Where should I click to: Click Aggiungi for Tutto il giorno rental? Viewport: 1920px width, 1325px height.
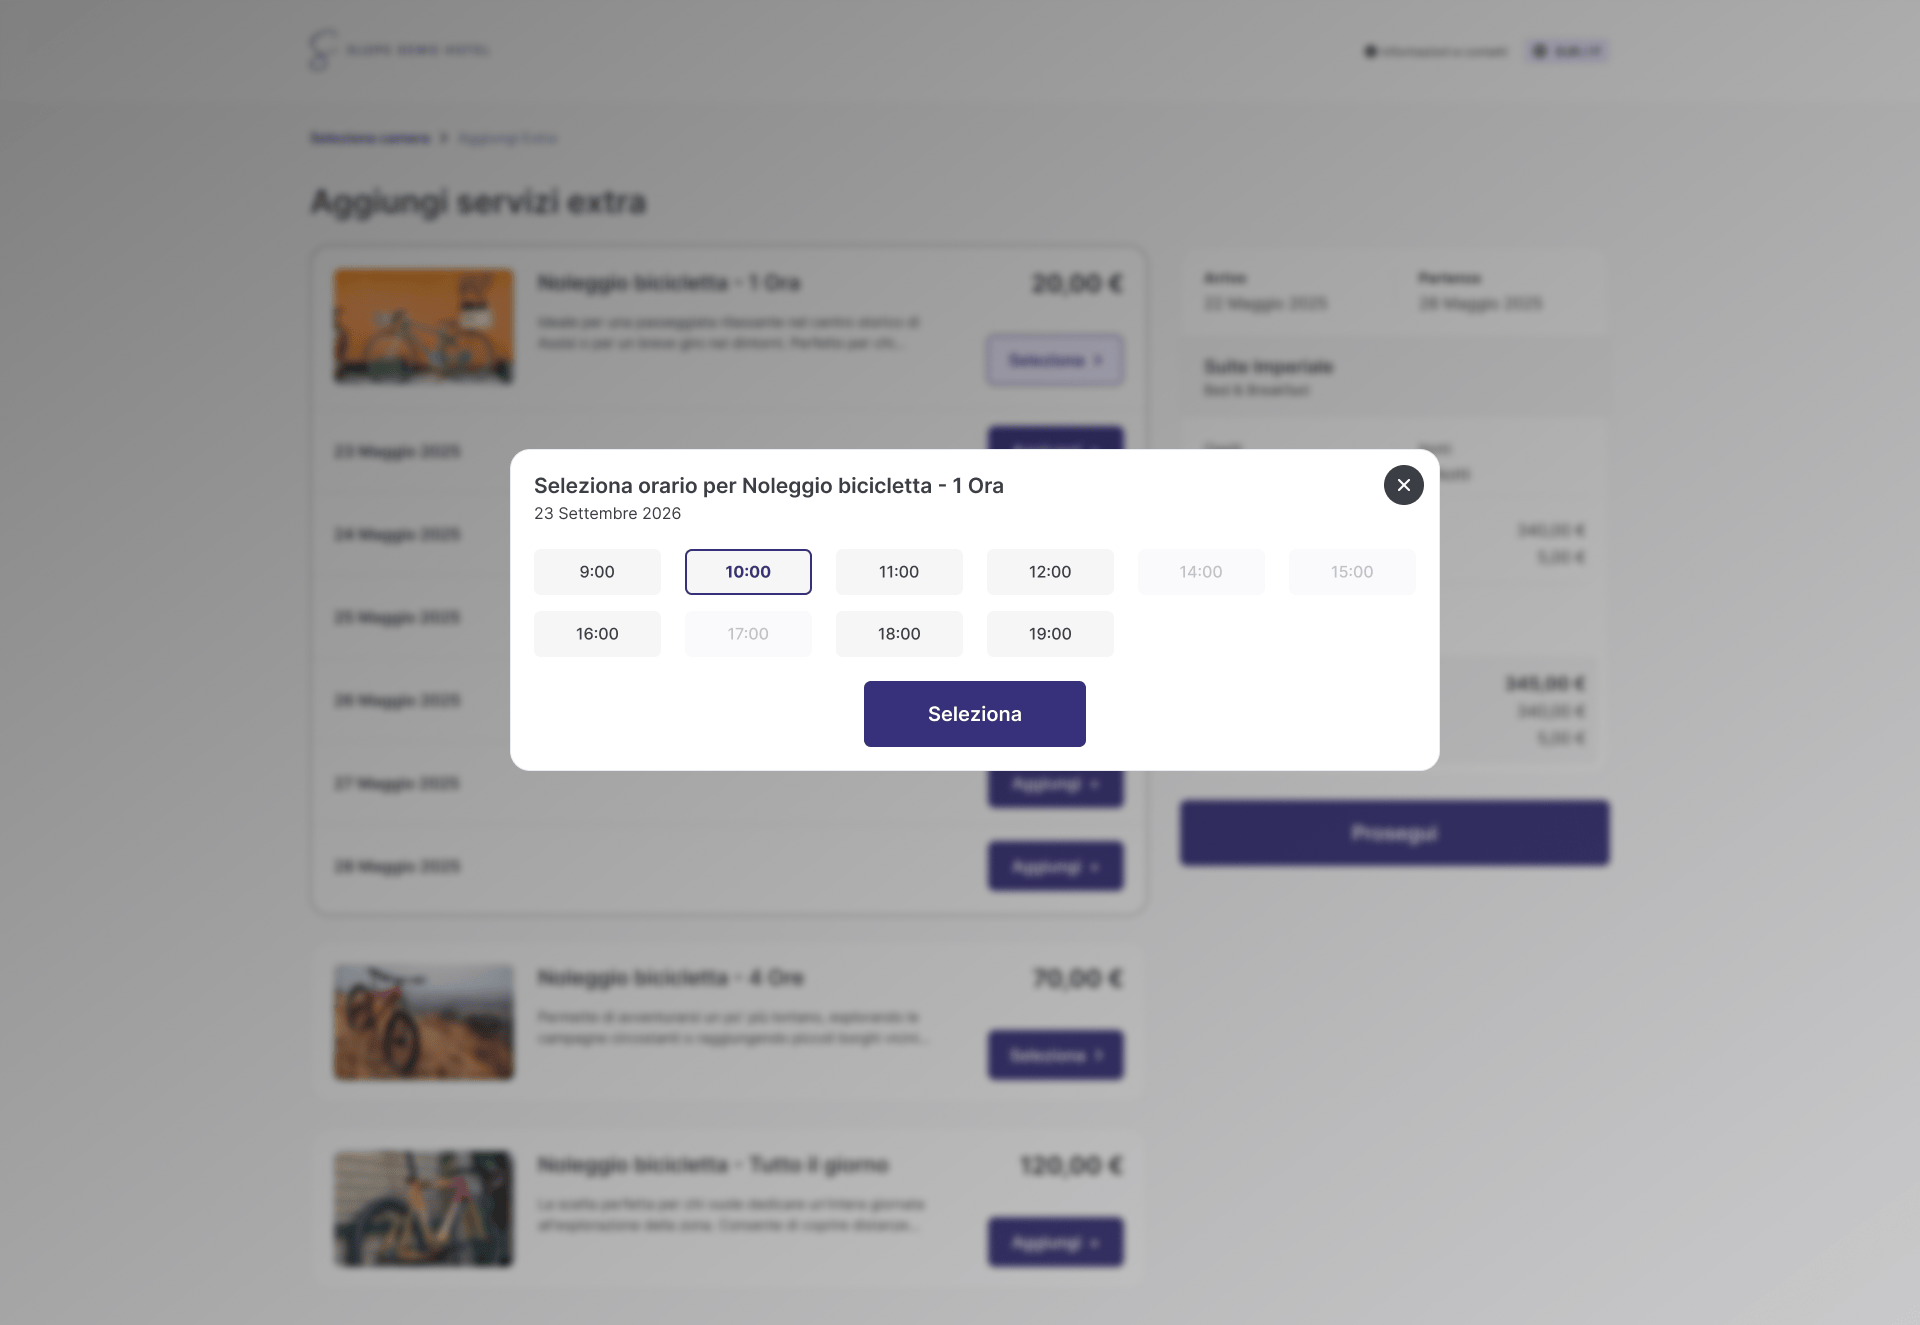click(x=1056, y=1242)
